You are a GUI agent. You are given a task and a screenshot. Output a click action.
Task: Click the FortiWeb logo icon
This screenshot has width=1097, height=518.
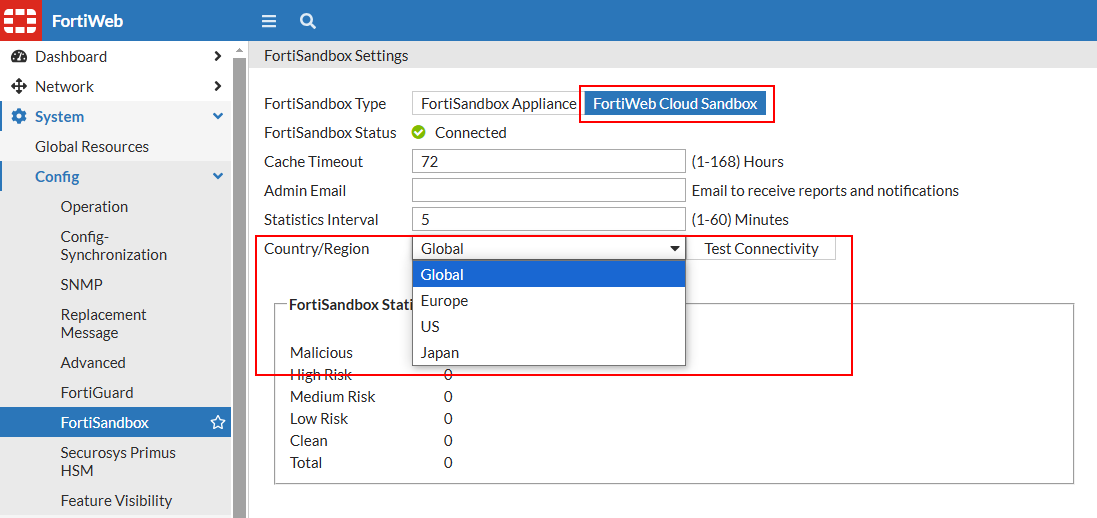coord(20,20)
